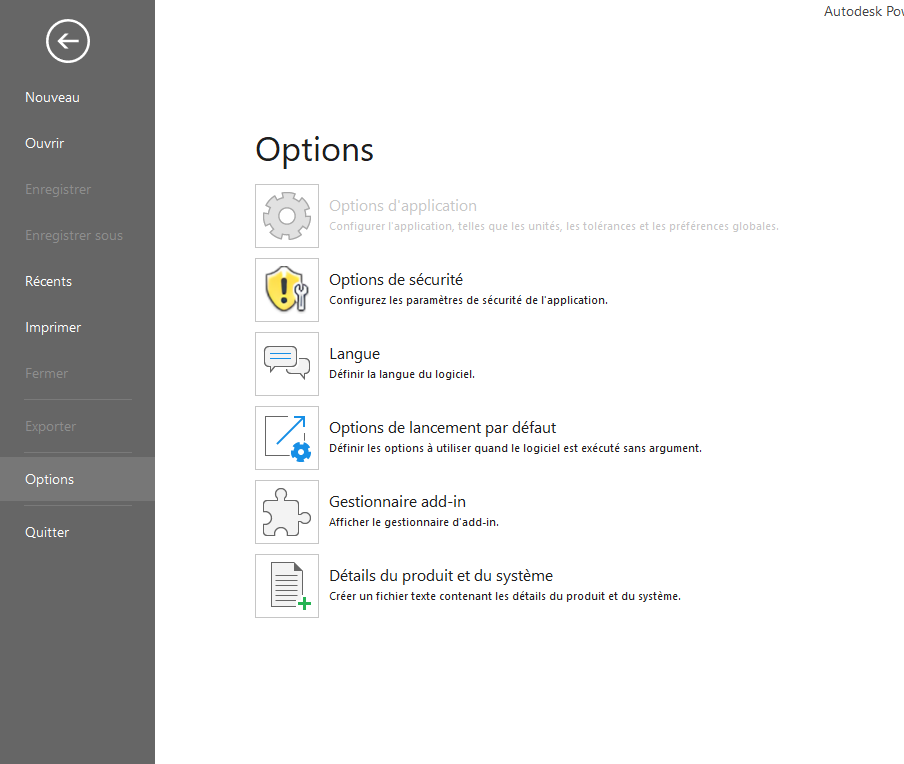904x764 pixels.
Task: Click the Enregistrer sous entry
Action: point(73,235)
